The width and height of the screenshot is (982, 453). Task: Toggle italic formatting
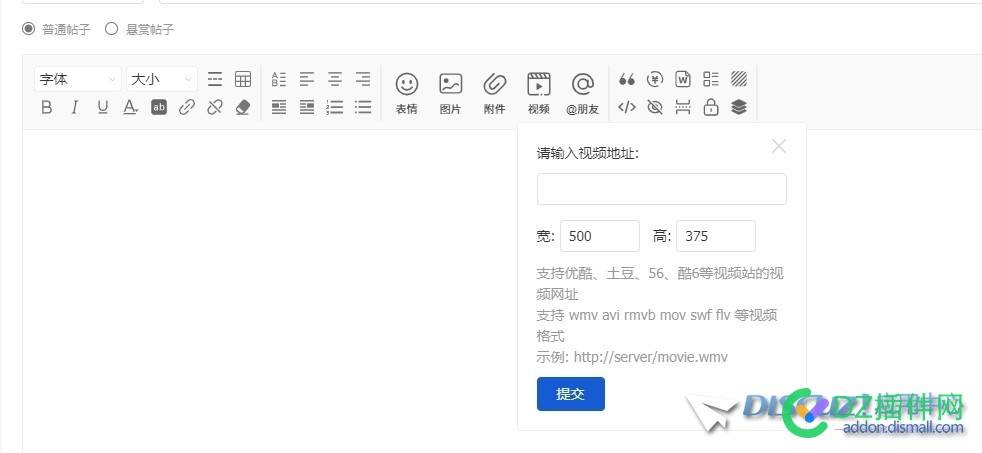(75, 107)
